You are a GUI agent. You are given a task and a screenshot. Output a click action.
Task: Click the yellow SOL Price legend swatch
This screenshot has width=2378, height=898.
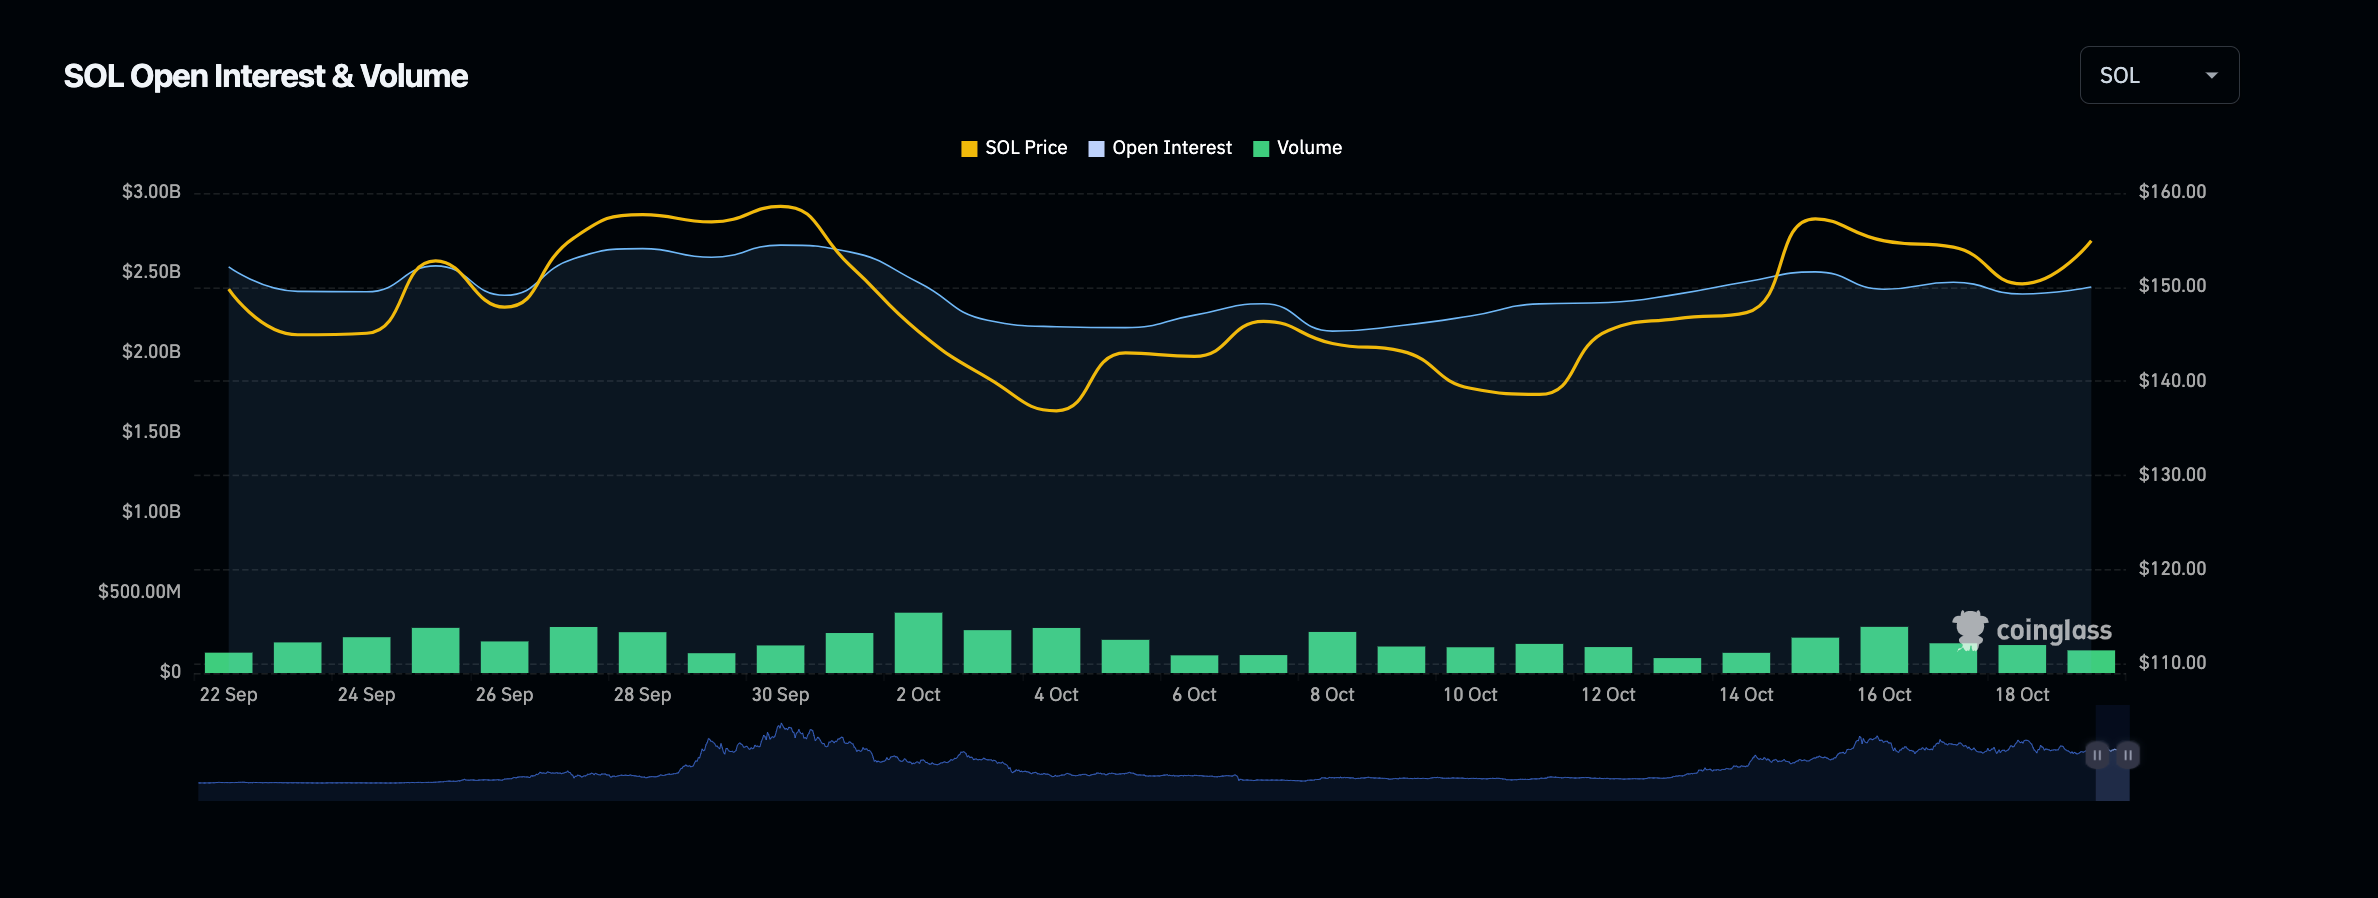click(x=969, y=149)
